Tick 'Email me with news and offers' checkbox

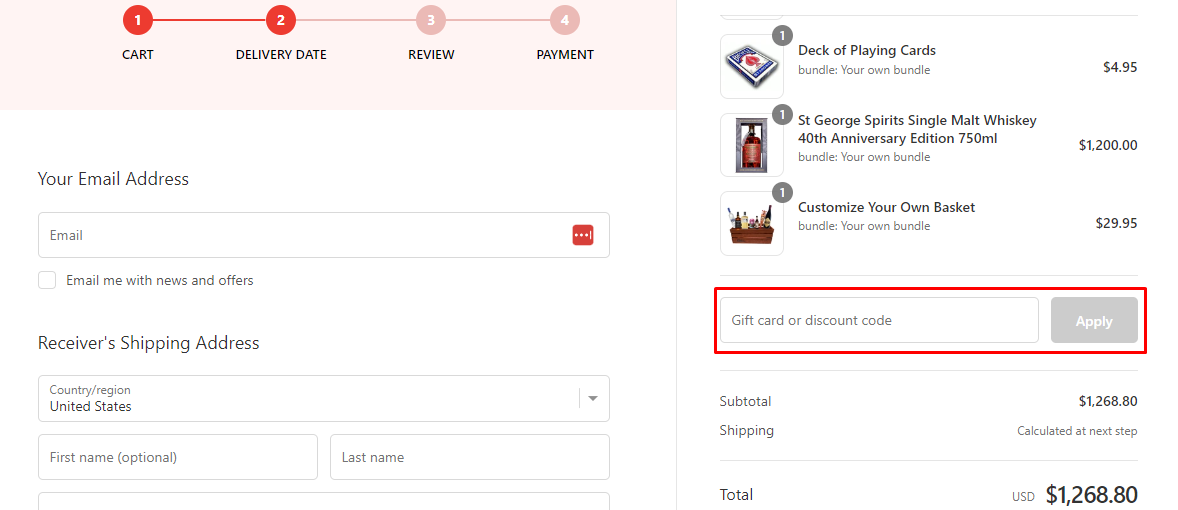[x=47, y=280]
